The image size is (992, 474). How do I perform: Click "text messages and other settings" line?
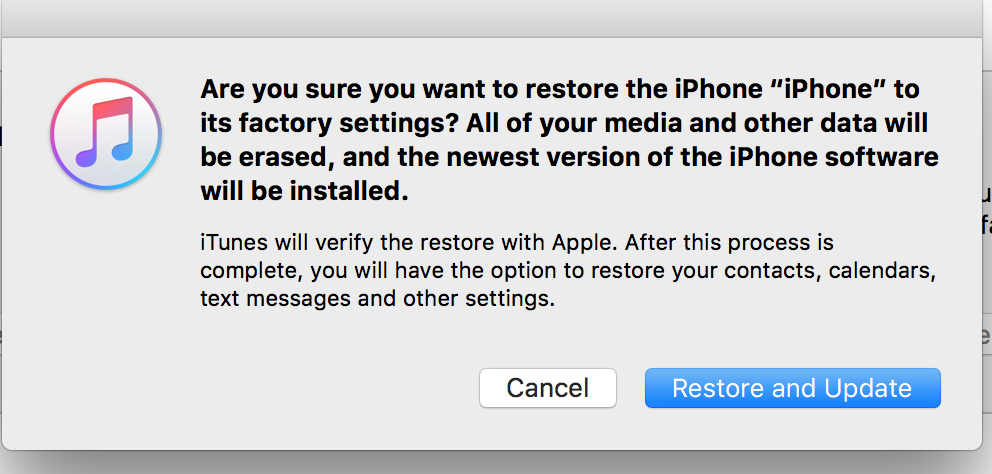coord(376,298)
